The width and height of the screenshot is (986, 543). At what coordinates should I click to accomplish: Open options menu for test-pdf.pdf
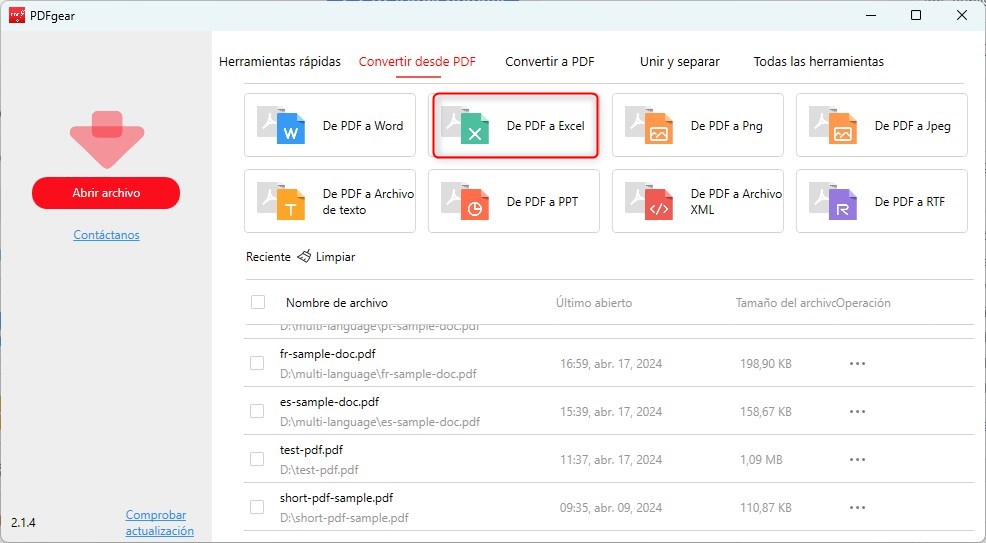(x=858, y=459)
